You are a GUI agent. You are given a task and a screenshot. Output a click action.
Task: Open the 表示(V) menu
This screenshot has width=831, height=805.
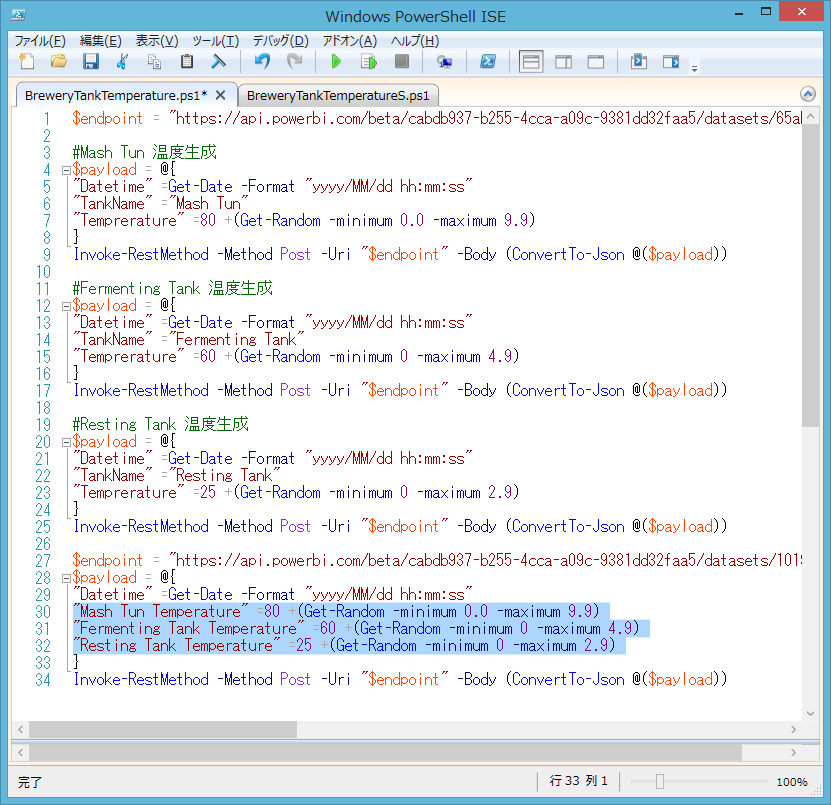click(x=157, y=41)
